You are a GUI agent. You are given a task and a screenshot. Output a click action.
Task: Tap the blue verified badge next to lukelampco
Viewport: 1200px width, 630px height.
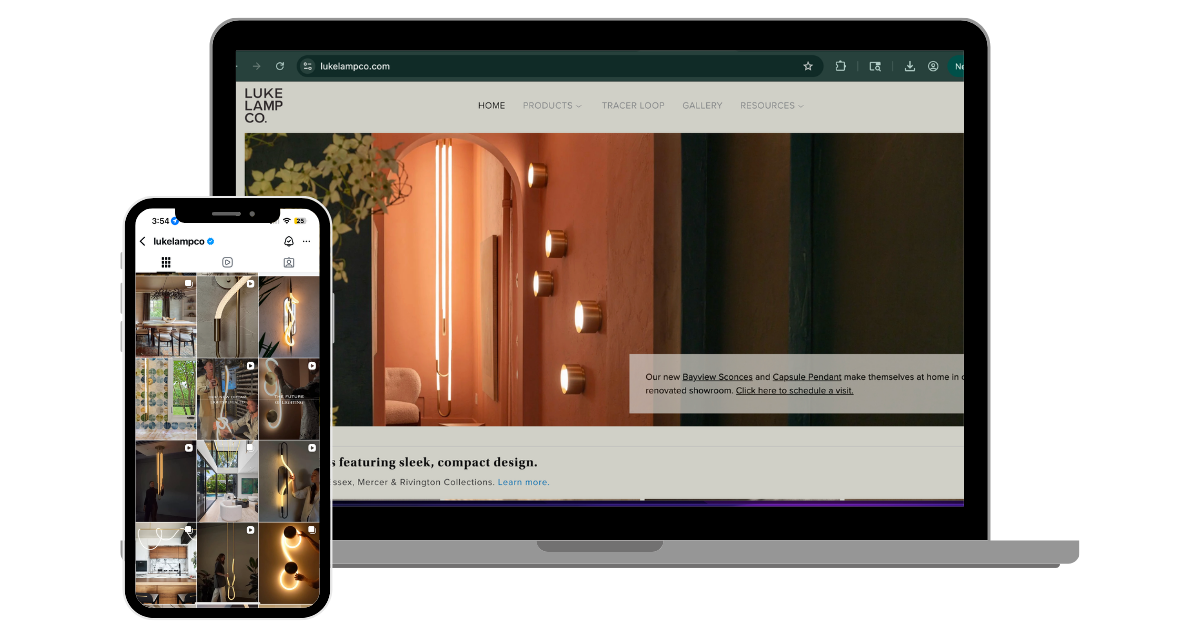coord(210,241)
